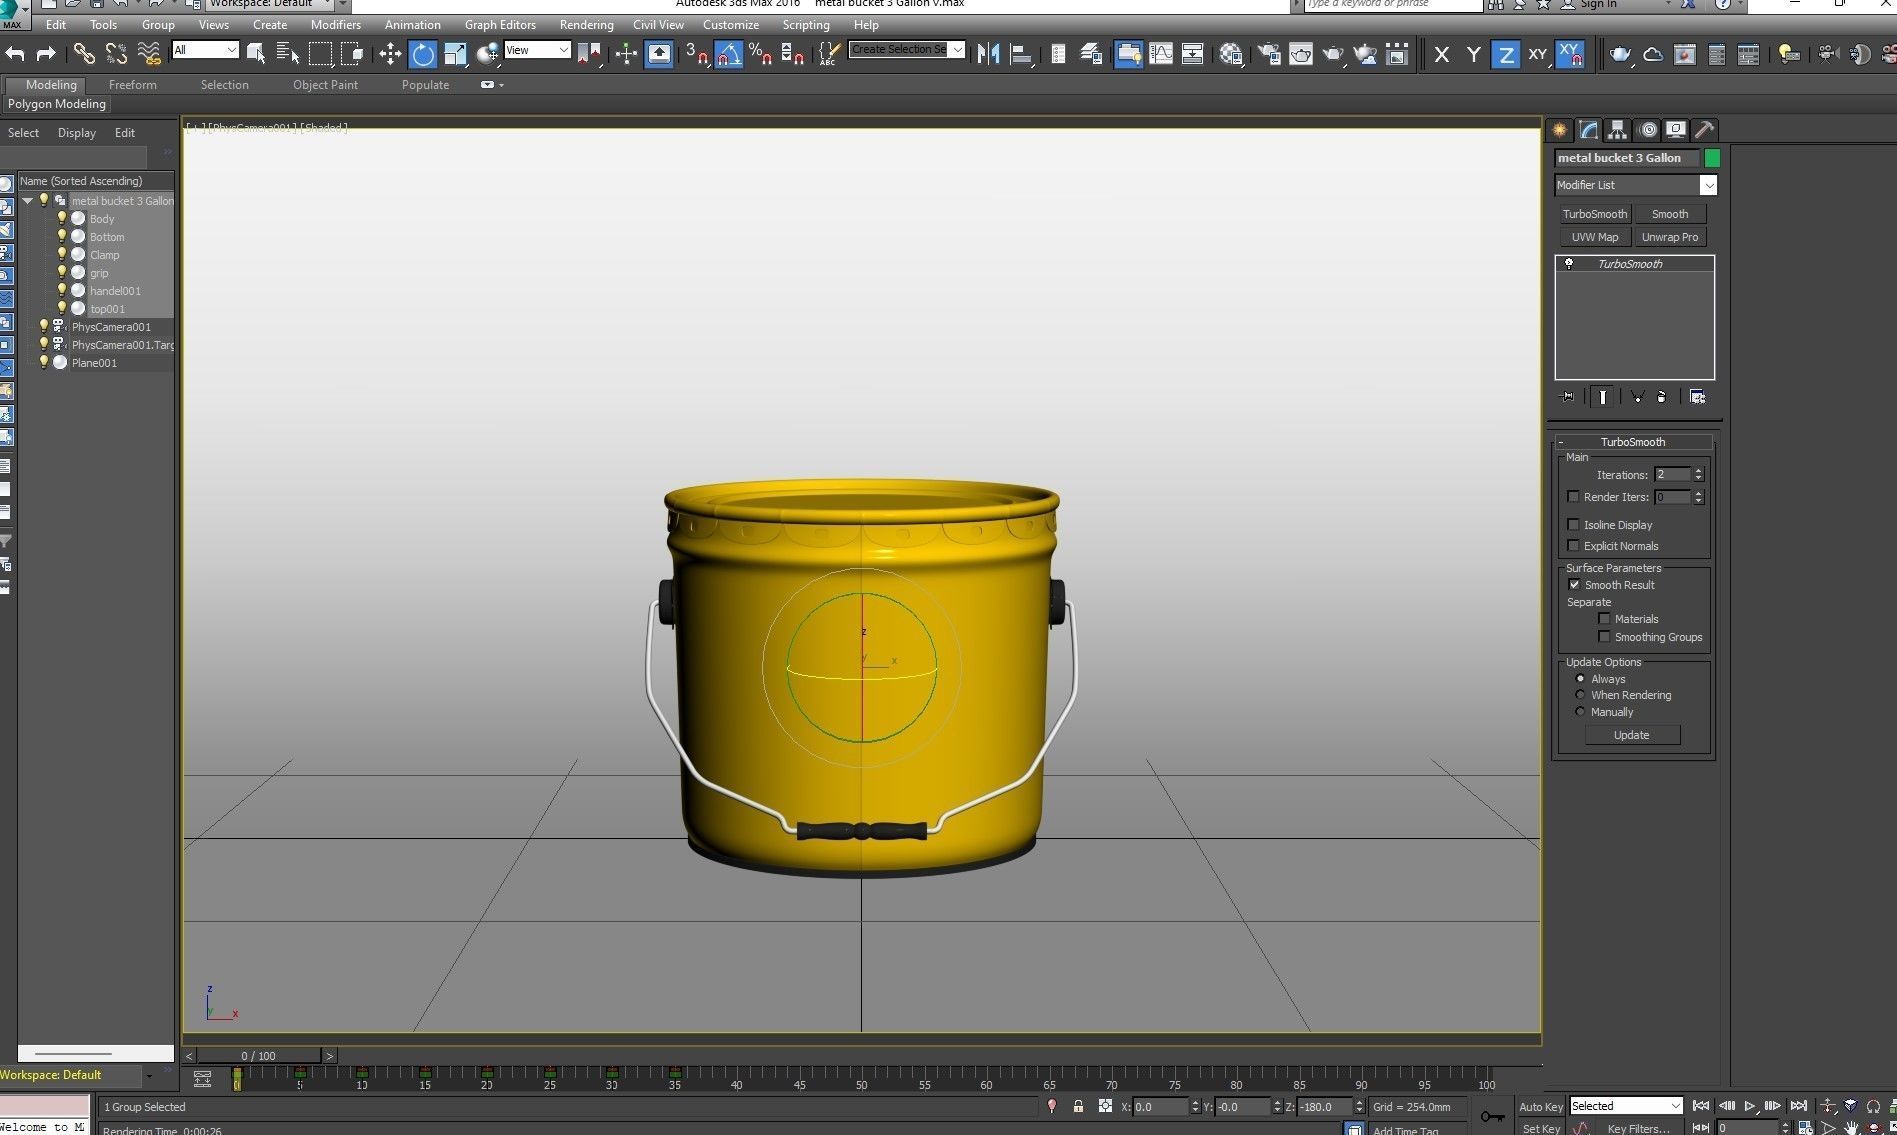Image resolution: width=1897 pixels, height=1135 pixels.
Task: Open the Graph Editors menu
Action: (x=500, y=25)
